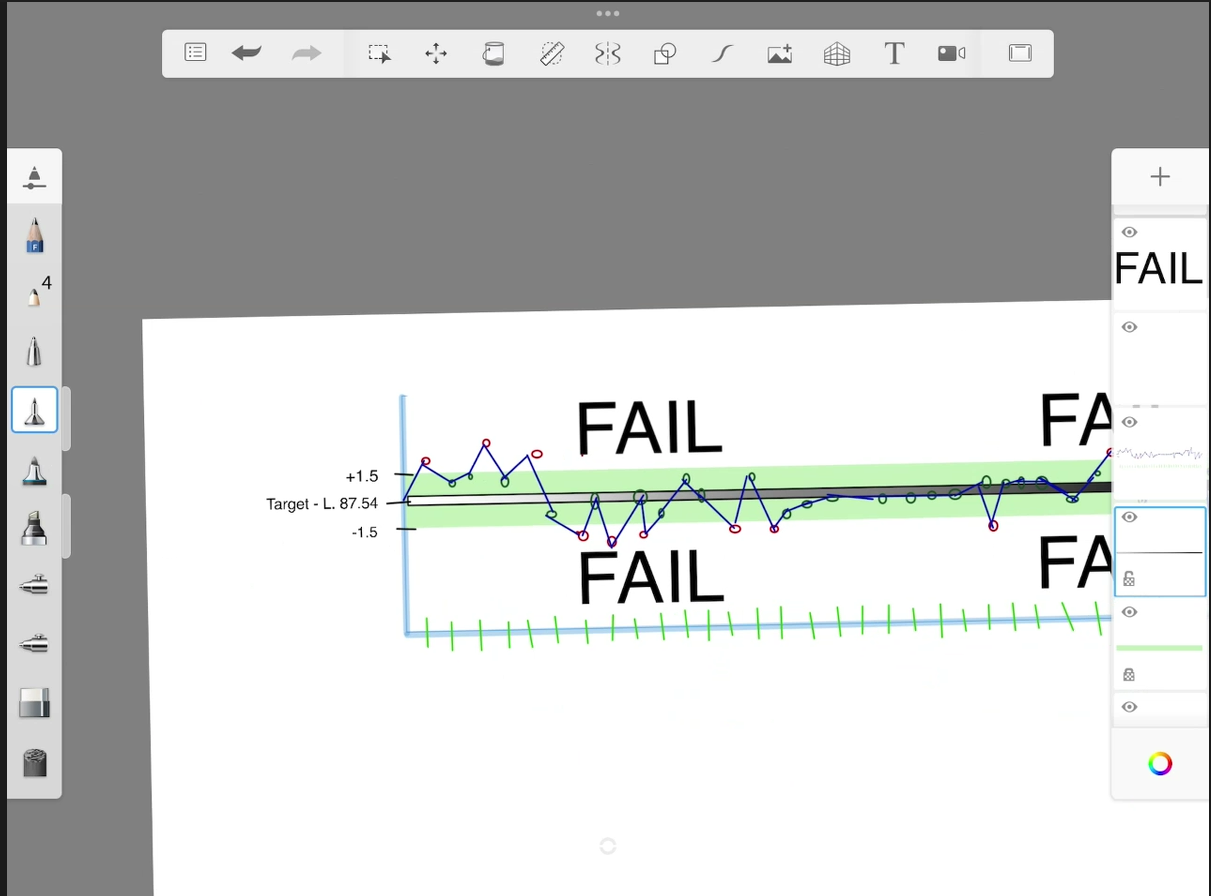The height and width of the screenshot is (896, 1211).
Task: Select the blue F pencil brush
Action: [x=35, y=234]
